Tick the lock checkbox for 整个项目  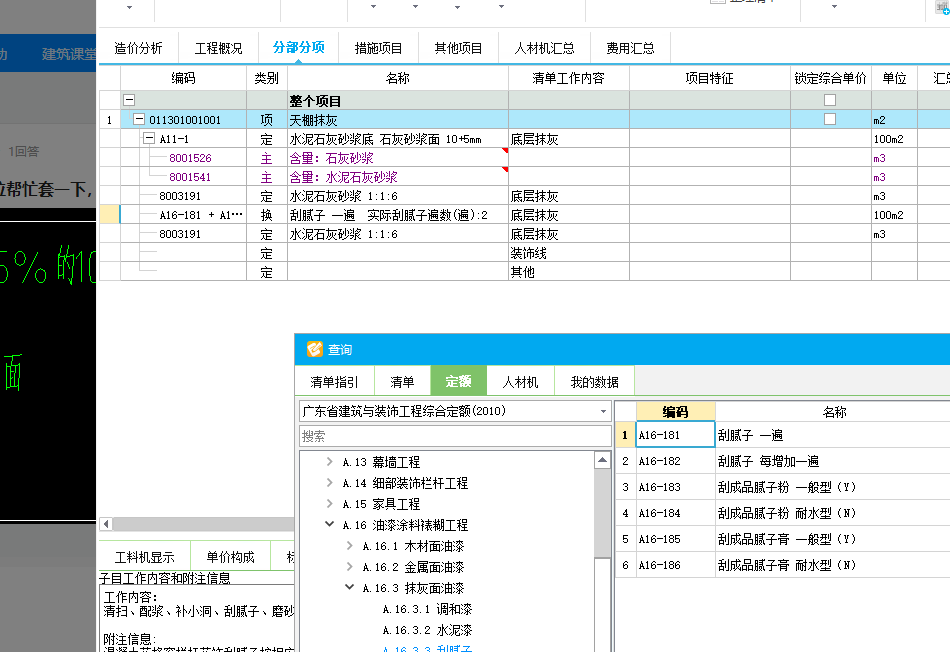[830, 100]
